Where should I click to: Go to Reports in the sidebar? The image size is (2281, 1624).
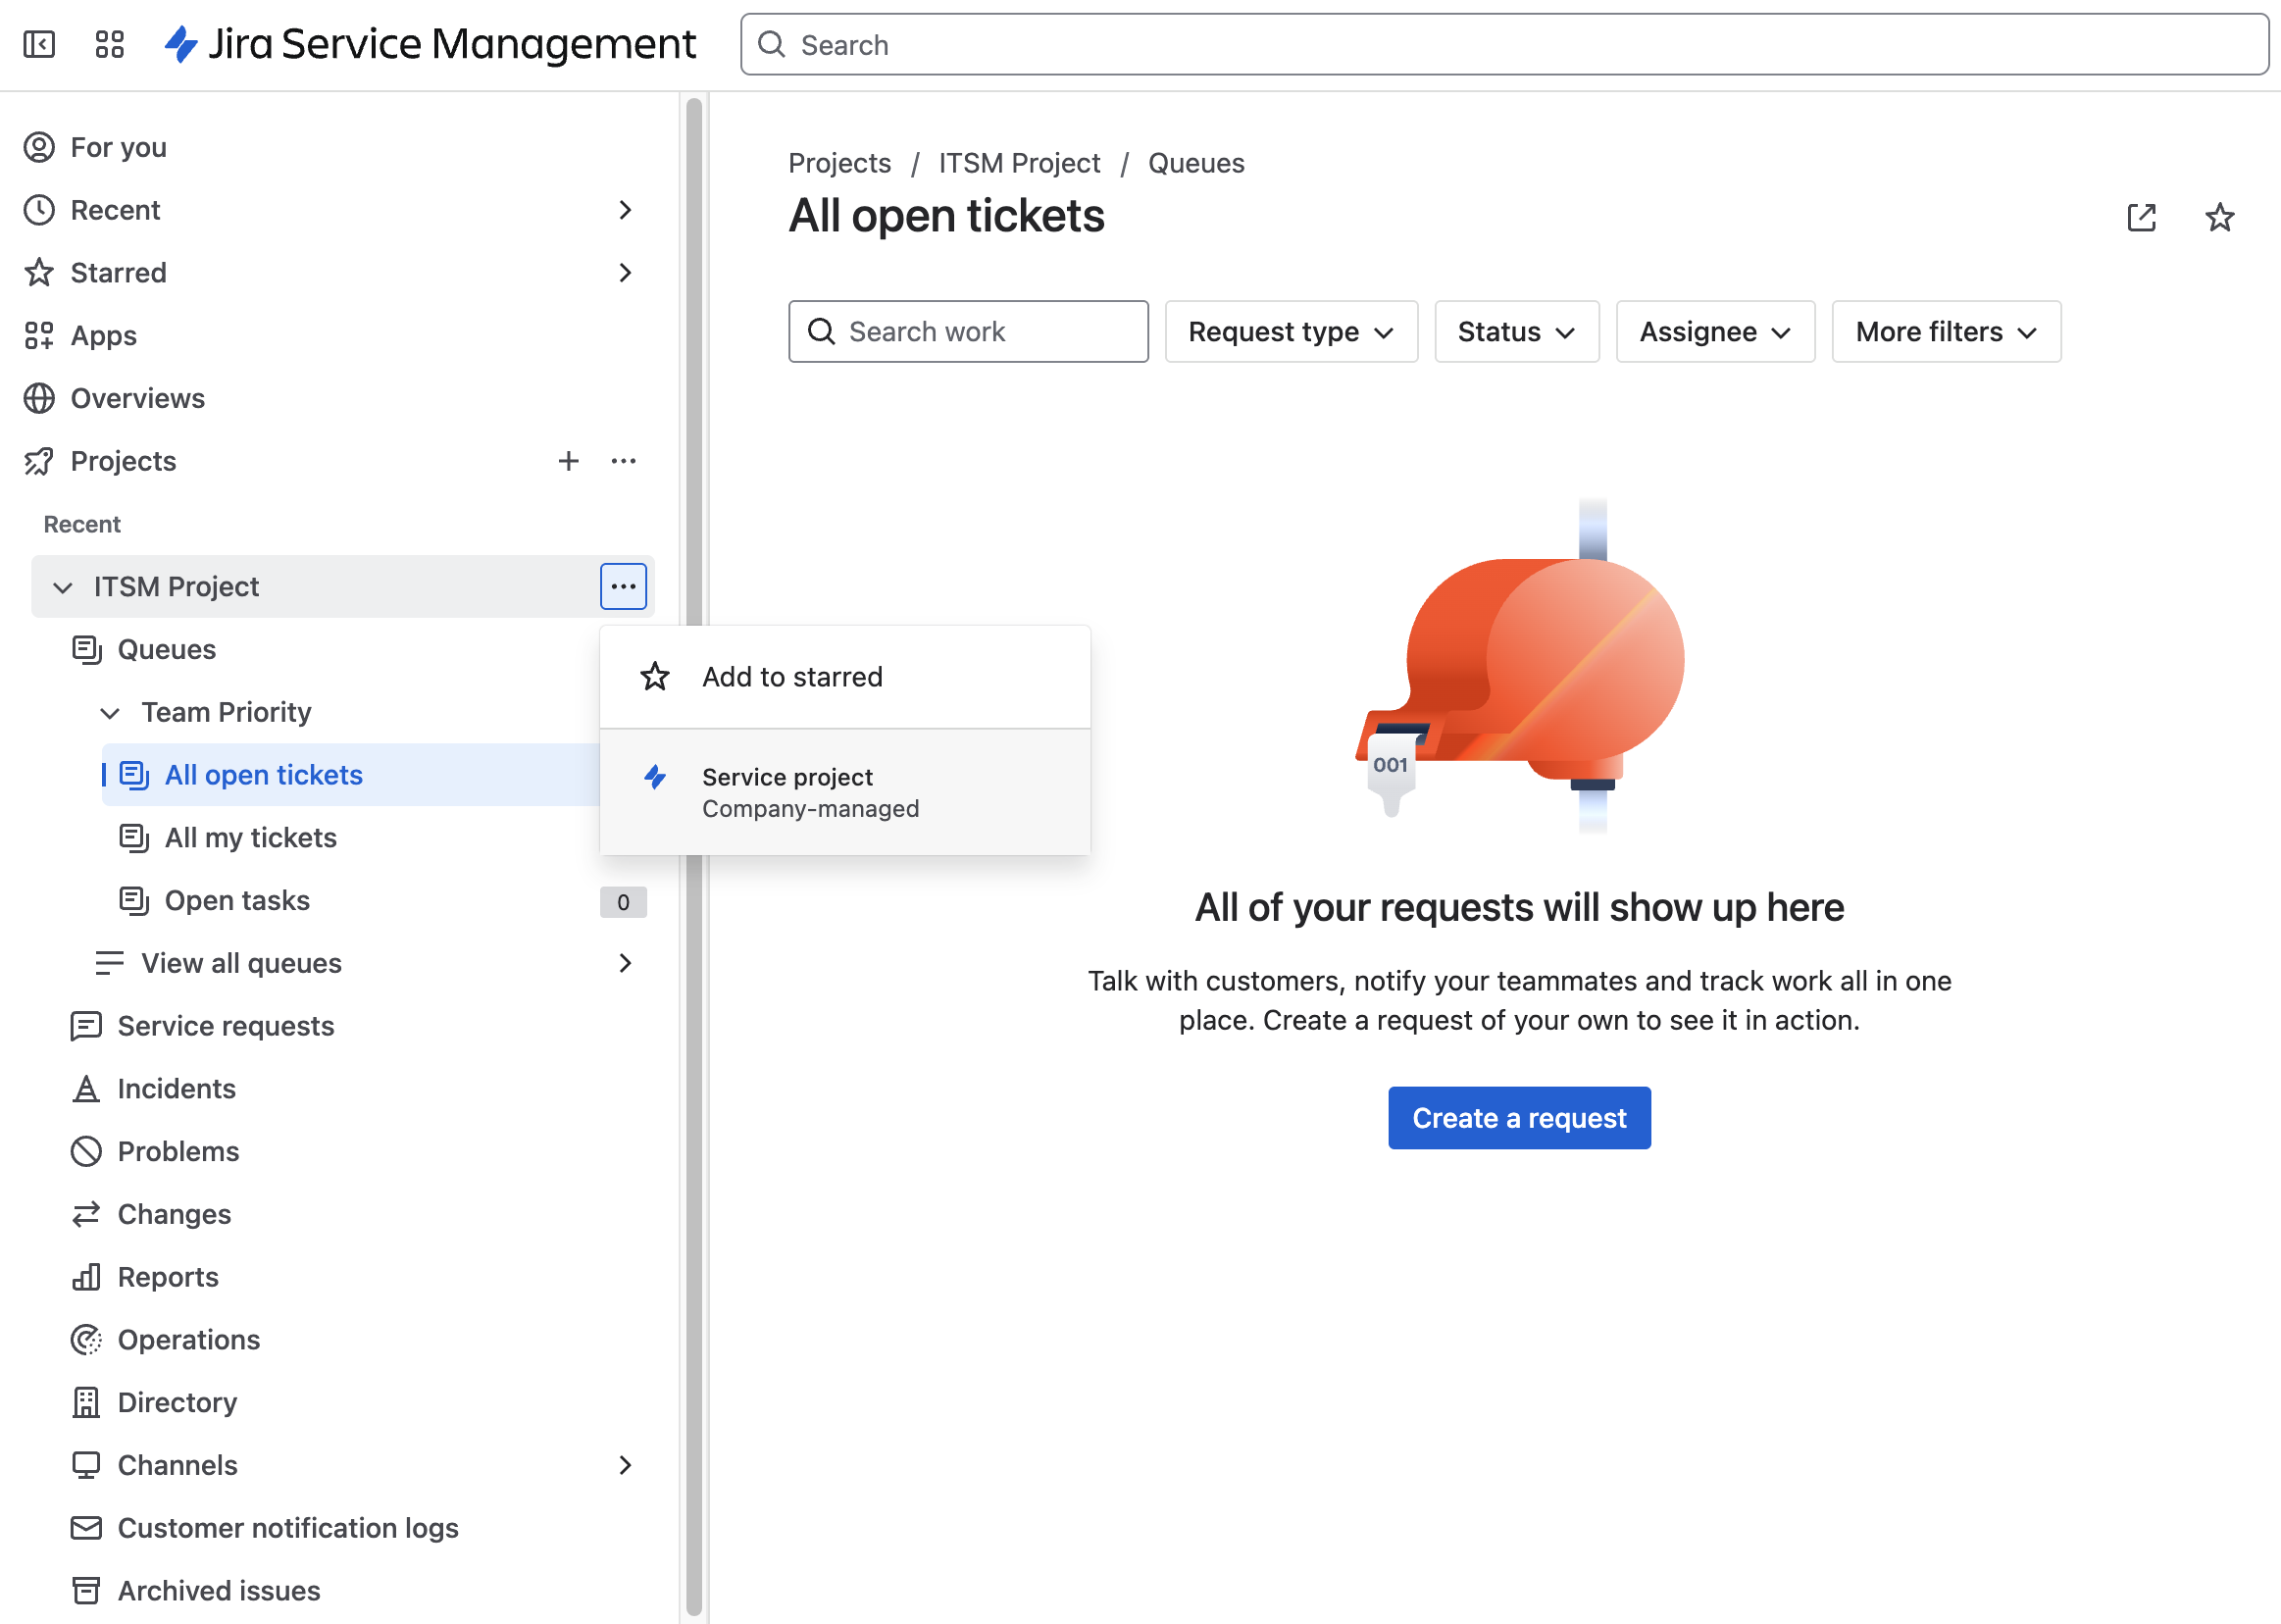(167, 1277)
